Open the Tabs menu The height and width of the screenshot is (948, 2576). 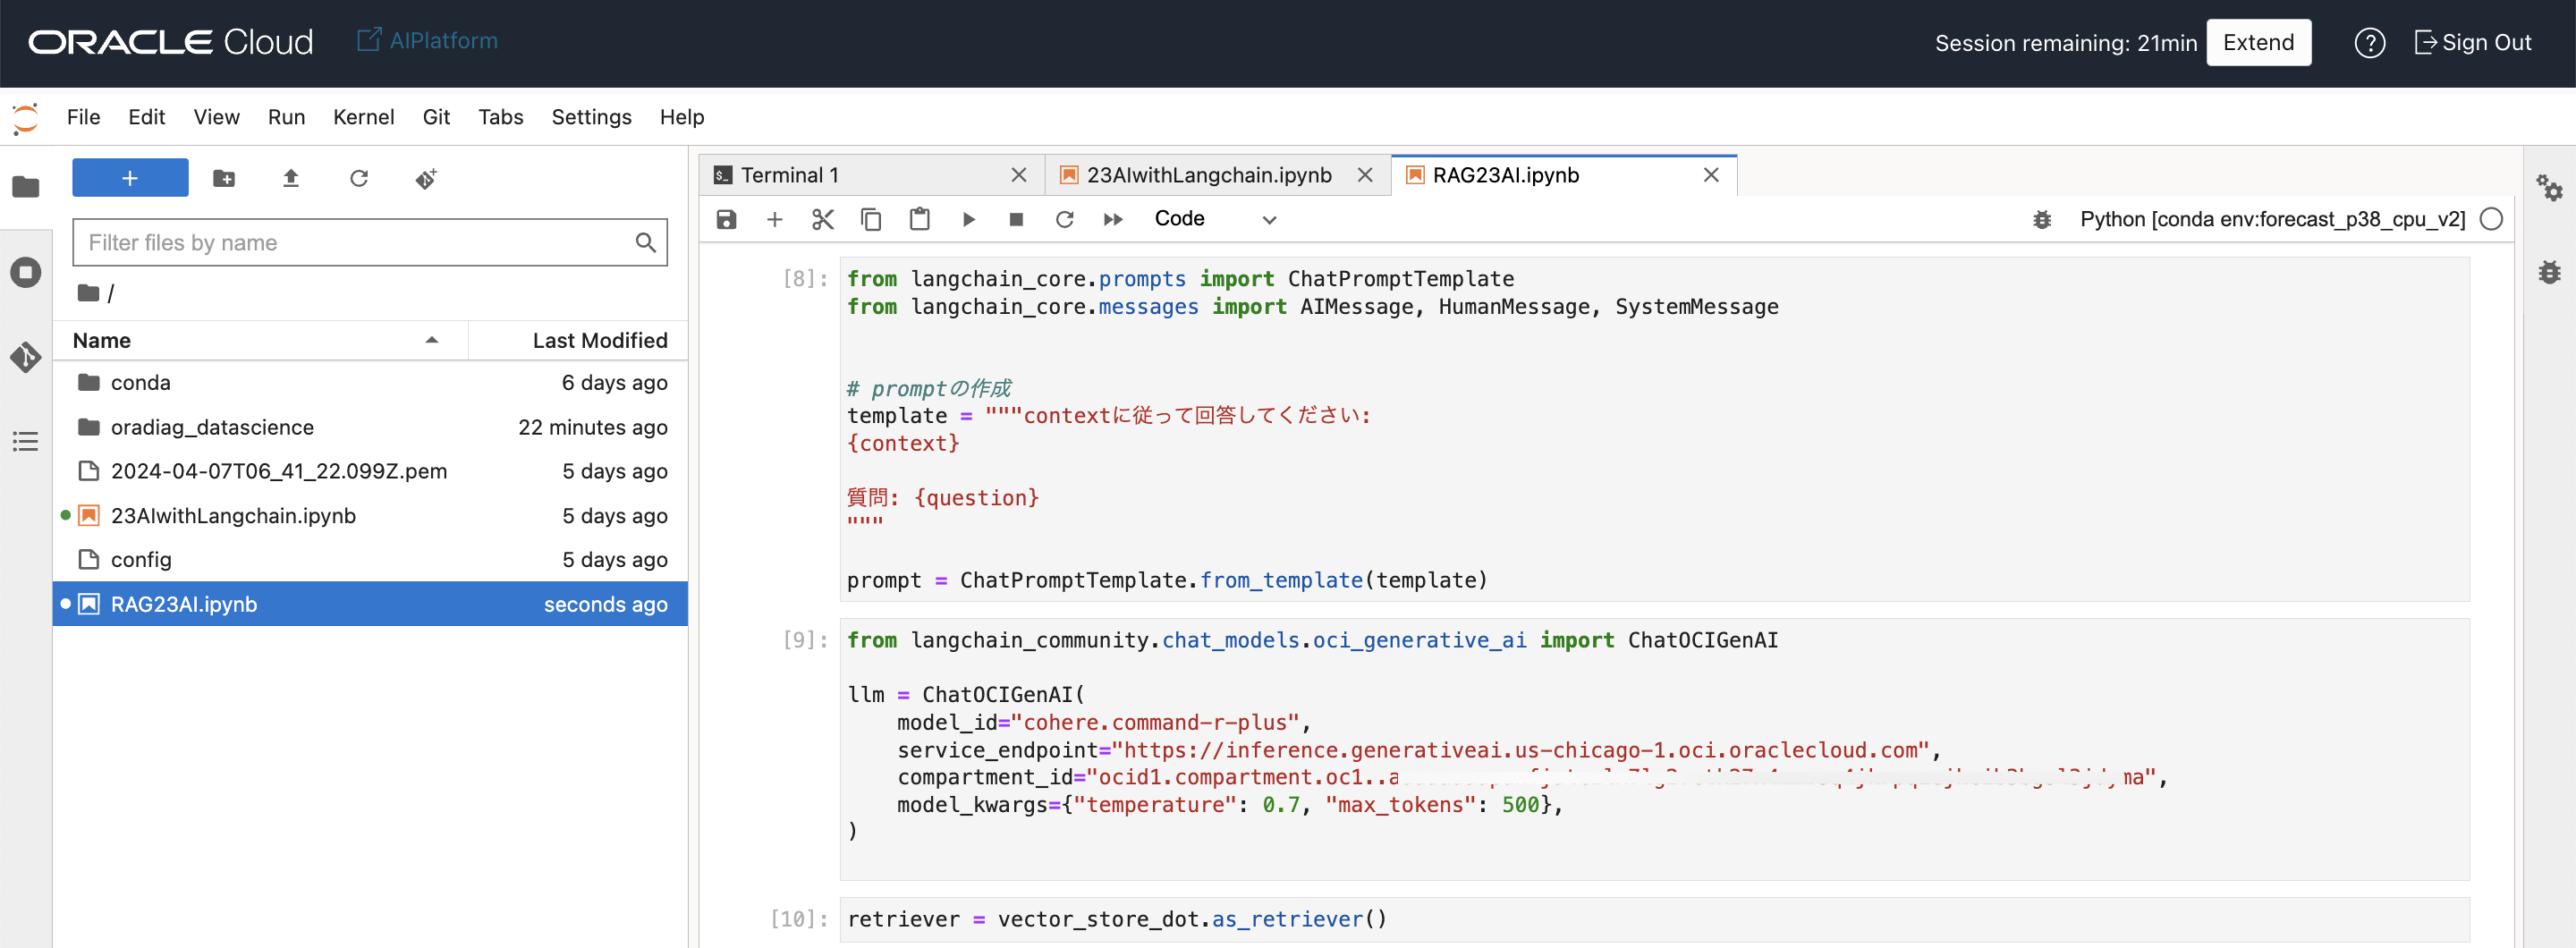[501, 117]
